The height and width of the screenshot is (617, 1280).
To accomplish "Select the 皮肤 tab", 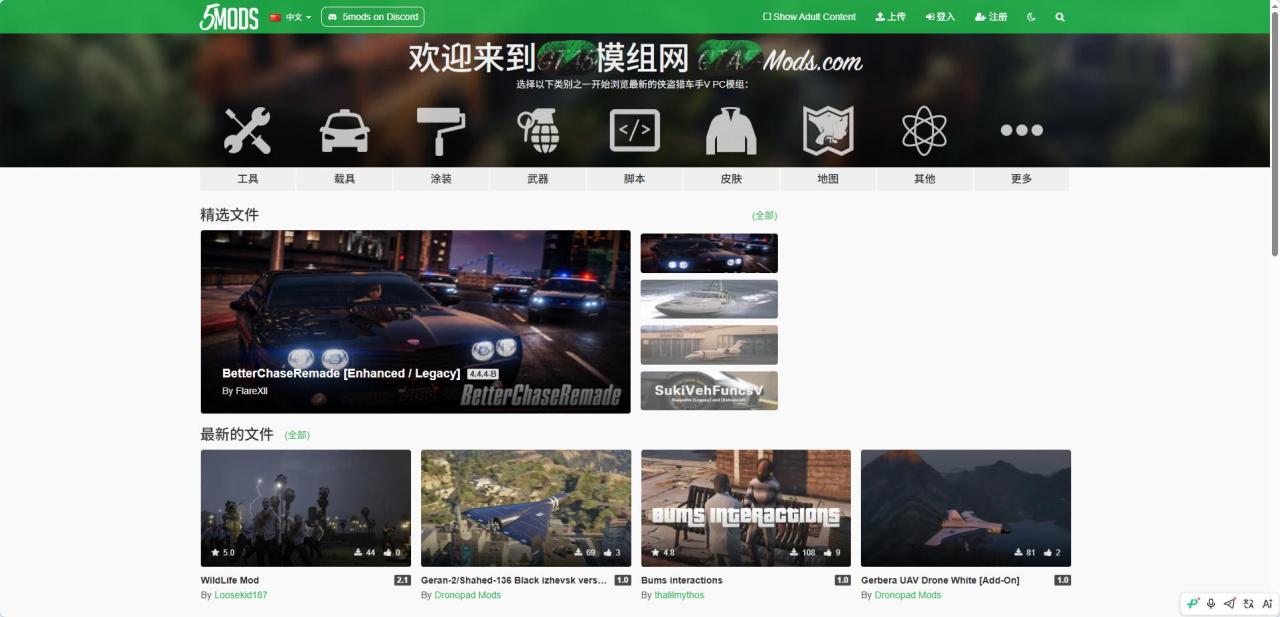I will (731, 179).
